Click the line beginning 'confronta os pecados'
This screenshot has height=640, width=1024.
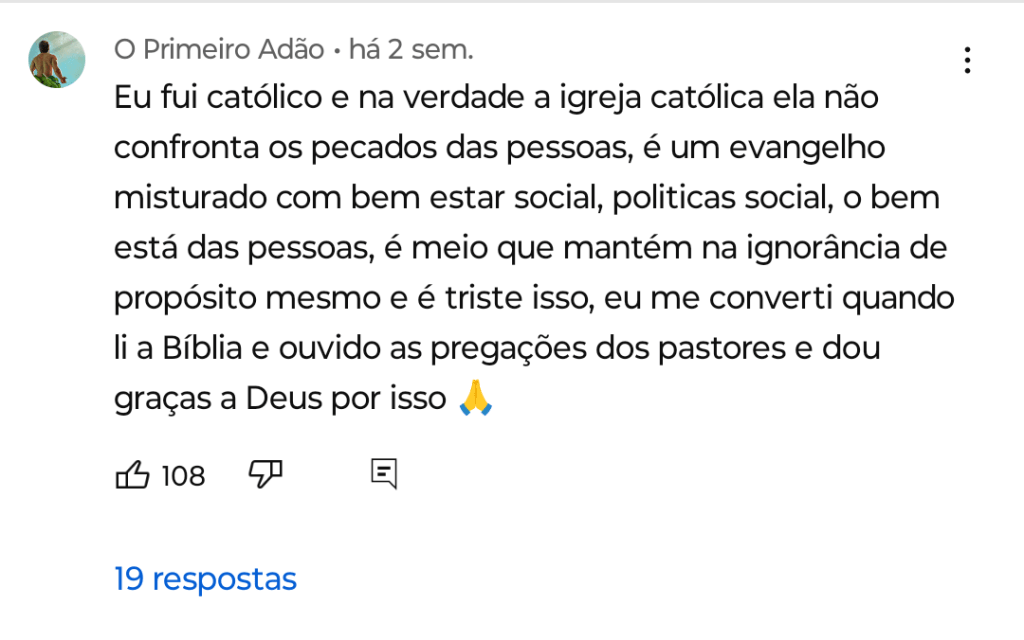(500, 148)
